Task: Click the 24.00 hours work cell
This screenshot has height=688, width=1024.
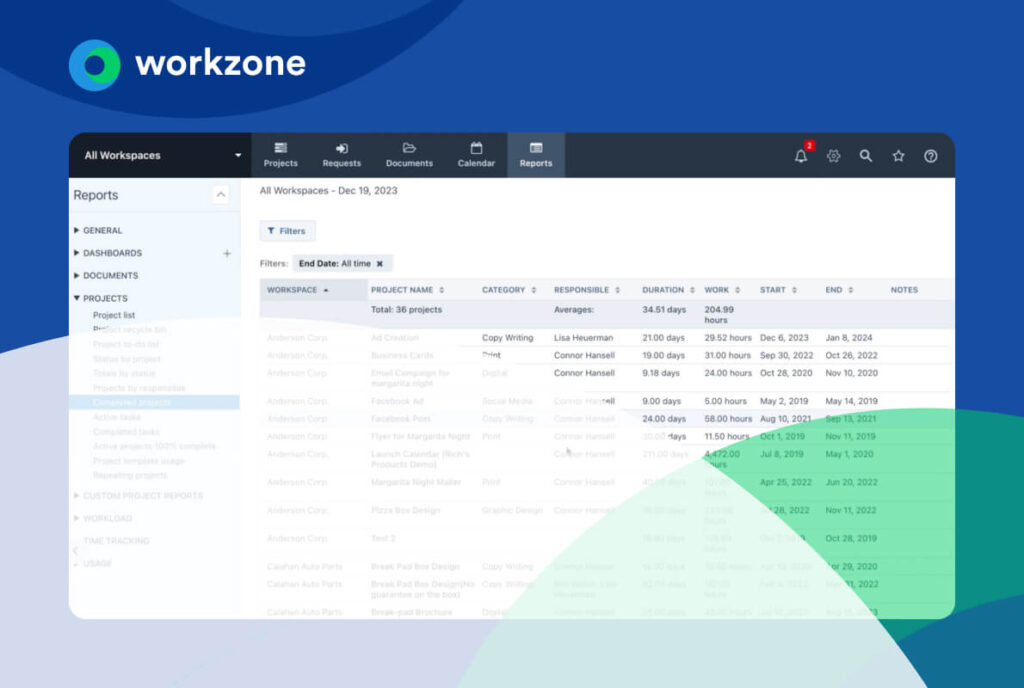Action: 728,373
